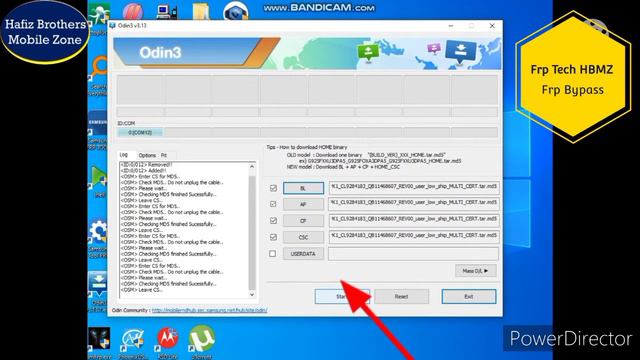This screenshot has width=640, height=360.
Task: Close the Odin3 window
Action: tap(492, 26)
